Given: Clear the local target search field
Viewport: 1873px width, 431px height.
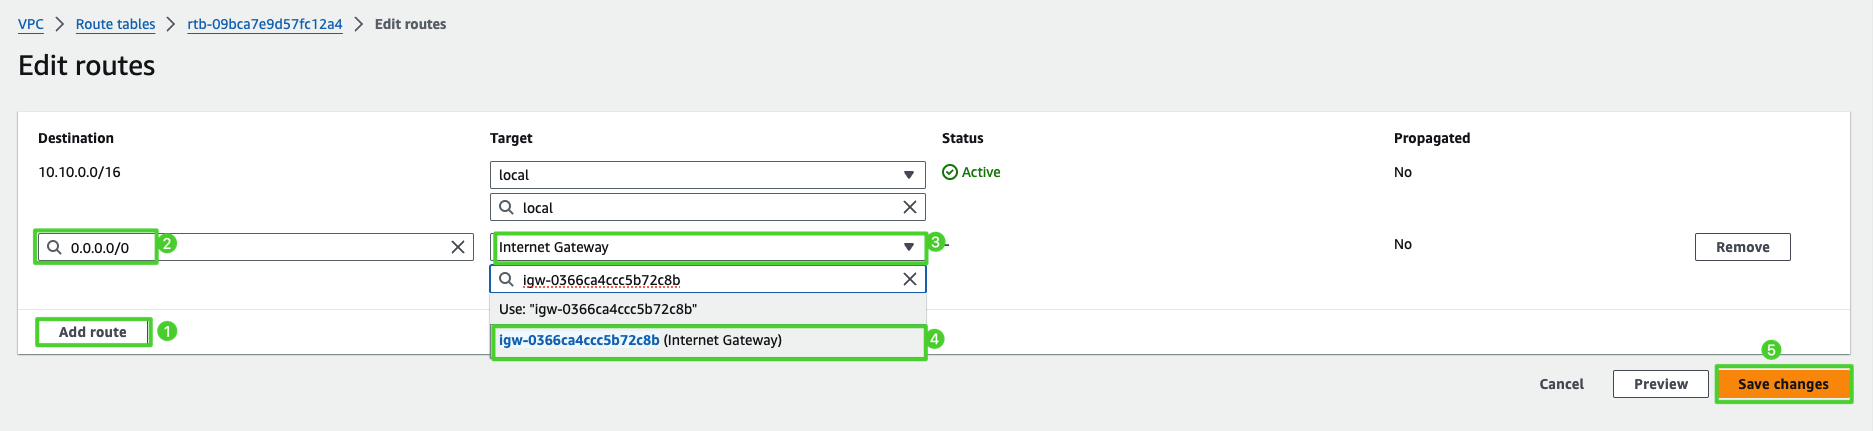Looking at the screenshot, I should tap(910, 207).
